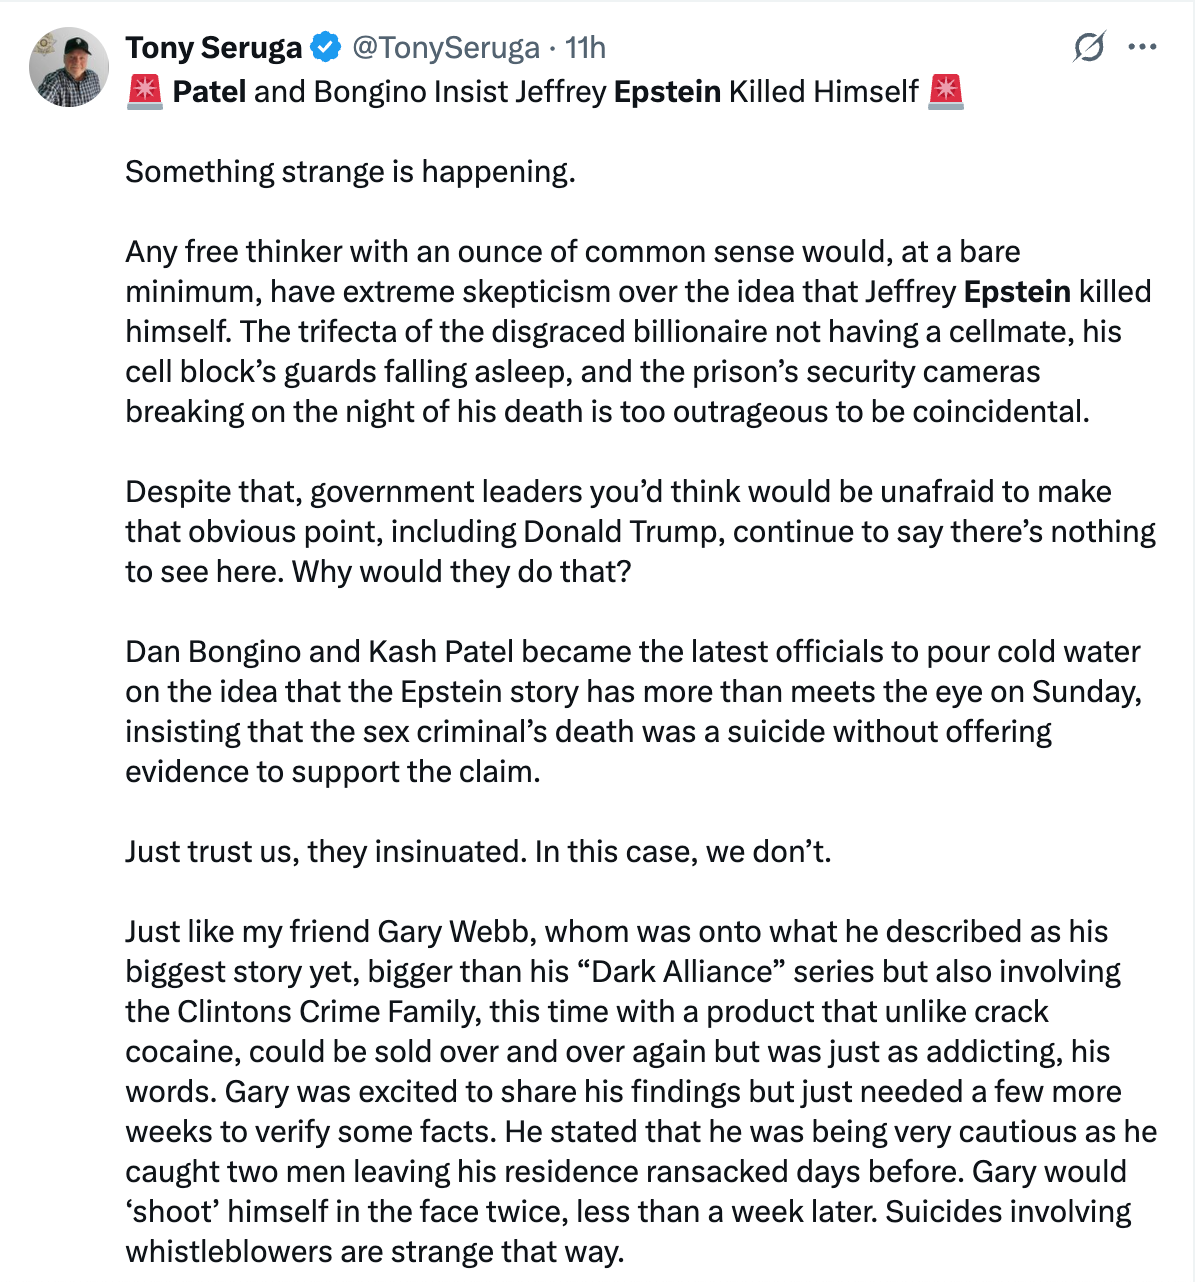The image size is (1202, 1282).
Task: Click the siren emoji after Himself
Action: click(x=945, y=92)
